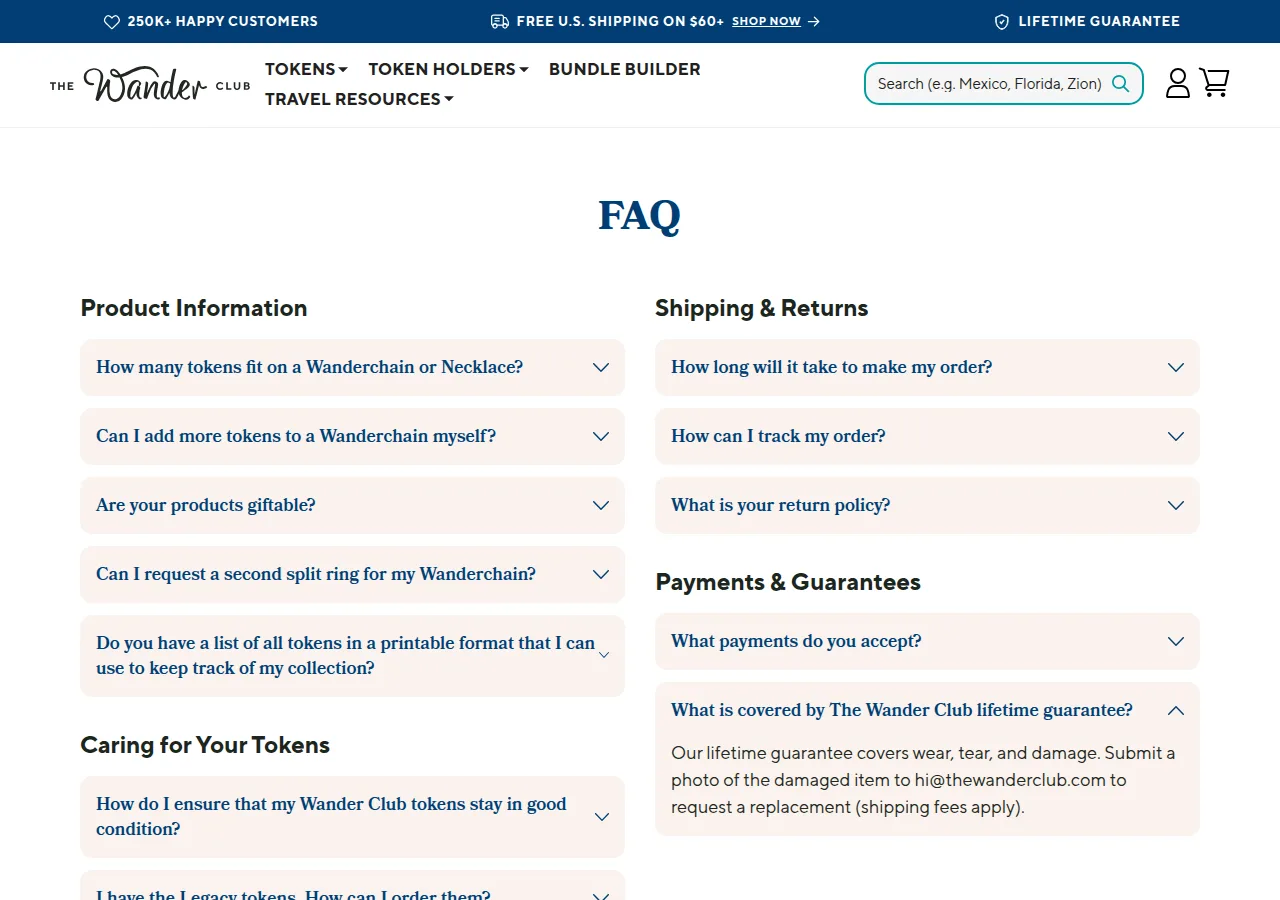Expand 'Can I add more tokens' question

coord(352,436)
